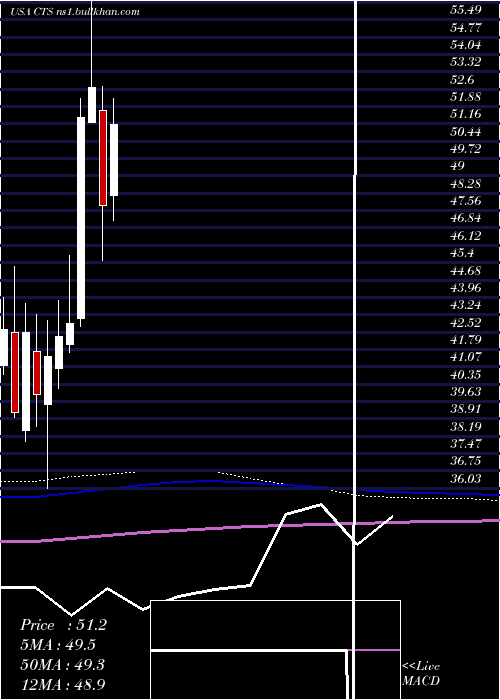Viewport: 500px width, 700px height.
Task: Click the 49 price axis label
Action: (458, 166)
